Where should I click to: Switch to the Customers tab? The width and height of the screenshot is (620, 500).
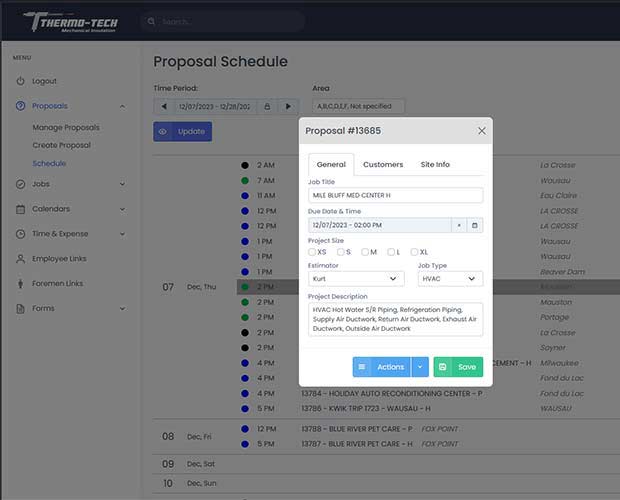tap(383, 164)
